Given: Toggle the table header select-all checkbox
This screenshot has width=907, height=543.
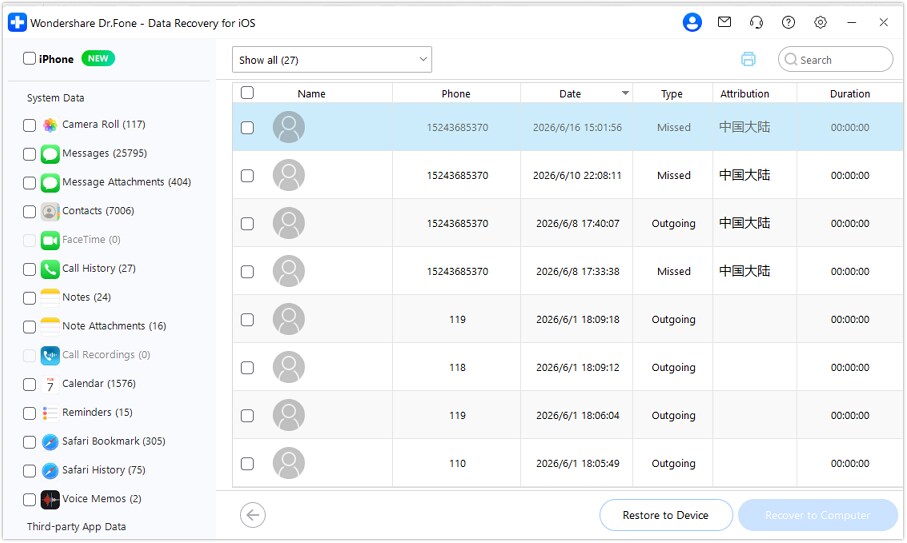Looking at the screenshot, I should [247, 93].
